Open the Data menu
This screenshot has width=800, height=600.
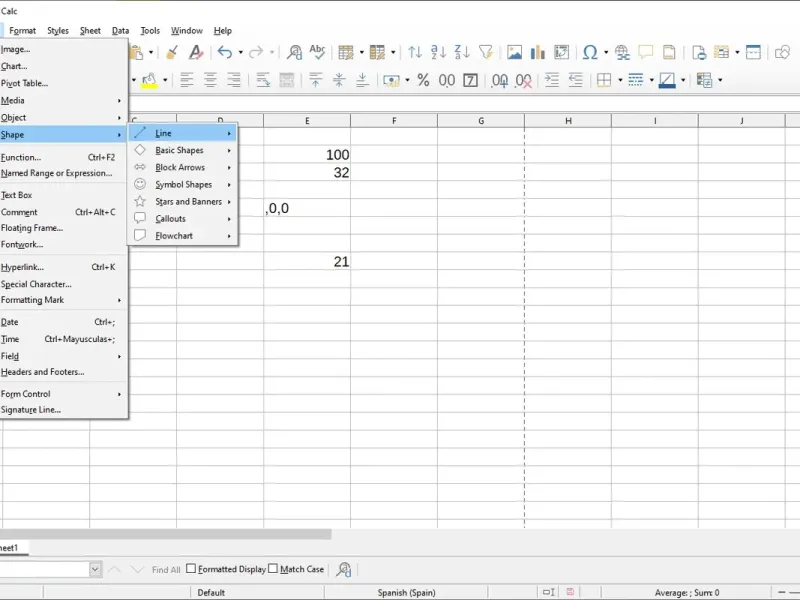120,31
